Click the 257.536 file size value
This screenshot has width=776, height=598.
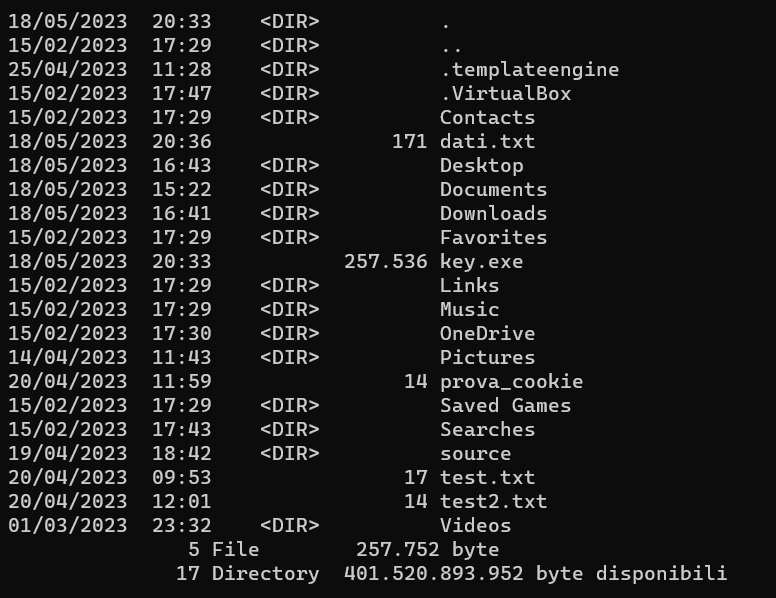click(x=386, y=262)
